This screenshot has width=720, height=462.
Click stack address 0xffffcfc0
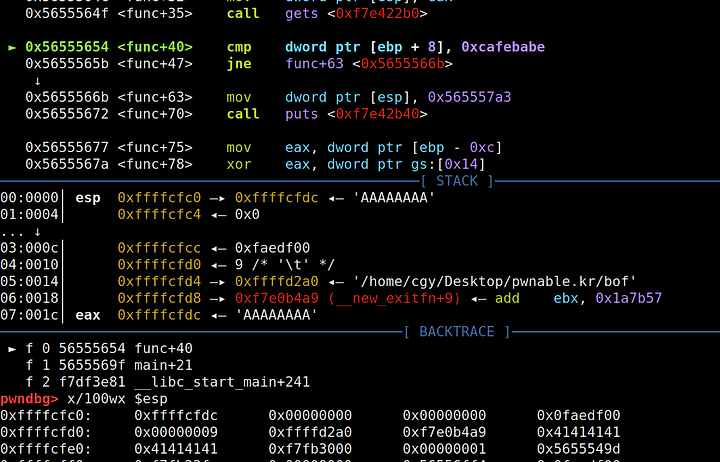pos(159,198)
